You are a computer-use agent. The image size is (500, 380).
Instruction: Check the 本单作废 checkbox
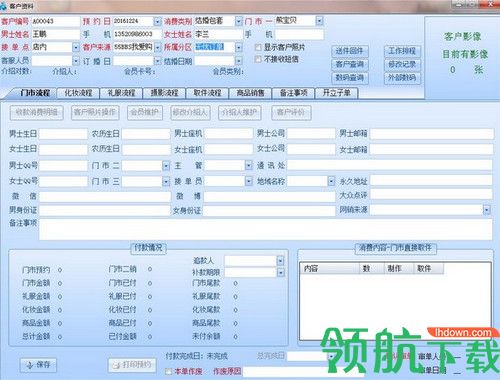169,371
